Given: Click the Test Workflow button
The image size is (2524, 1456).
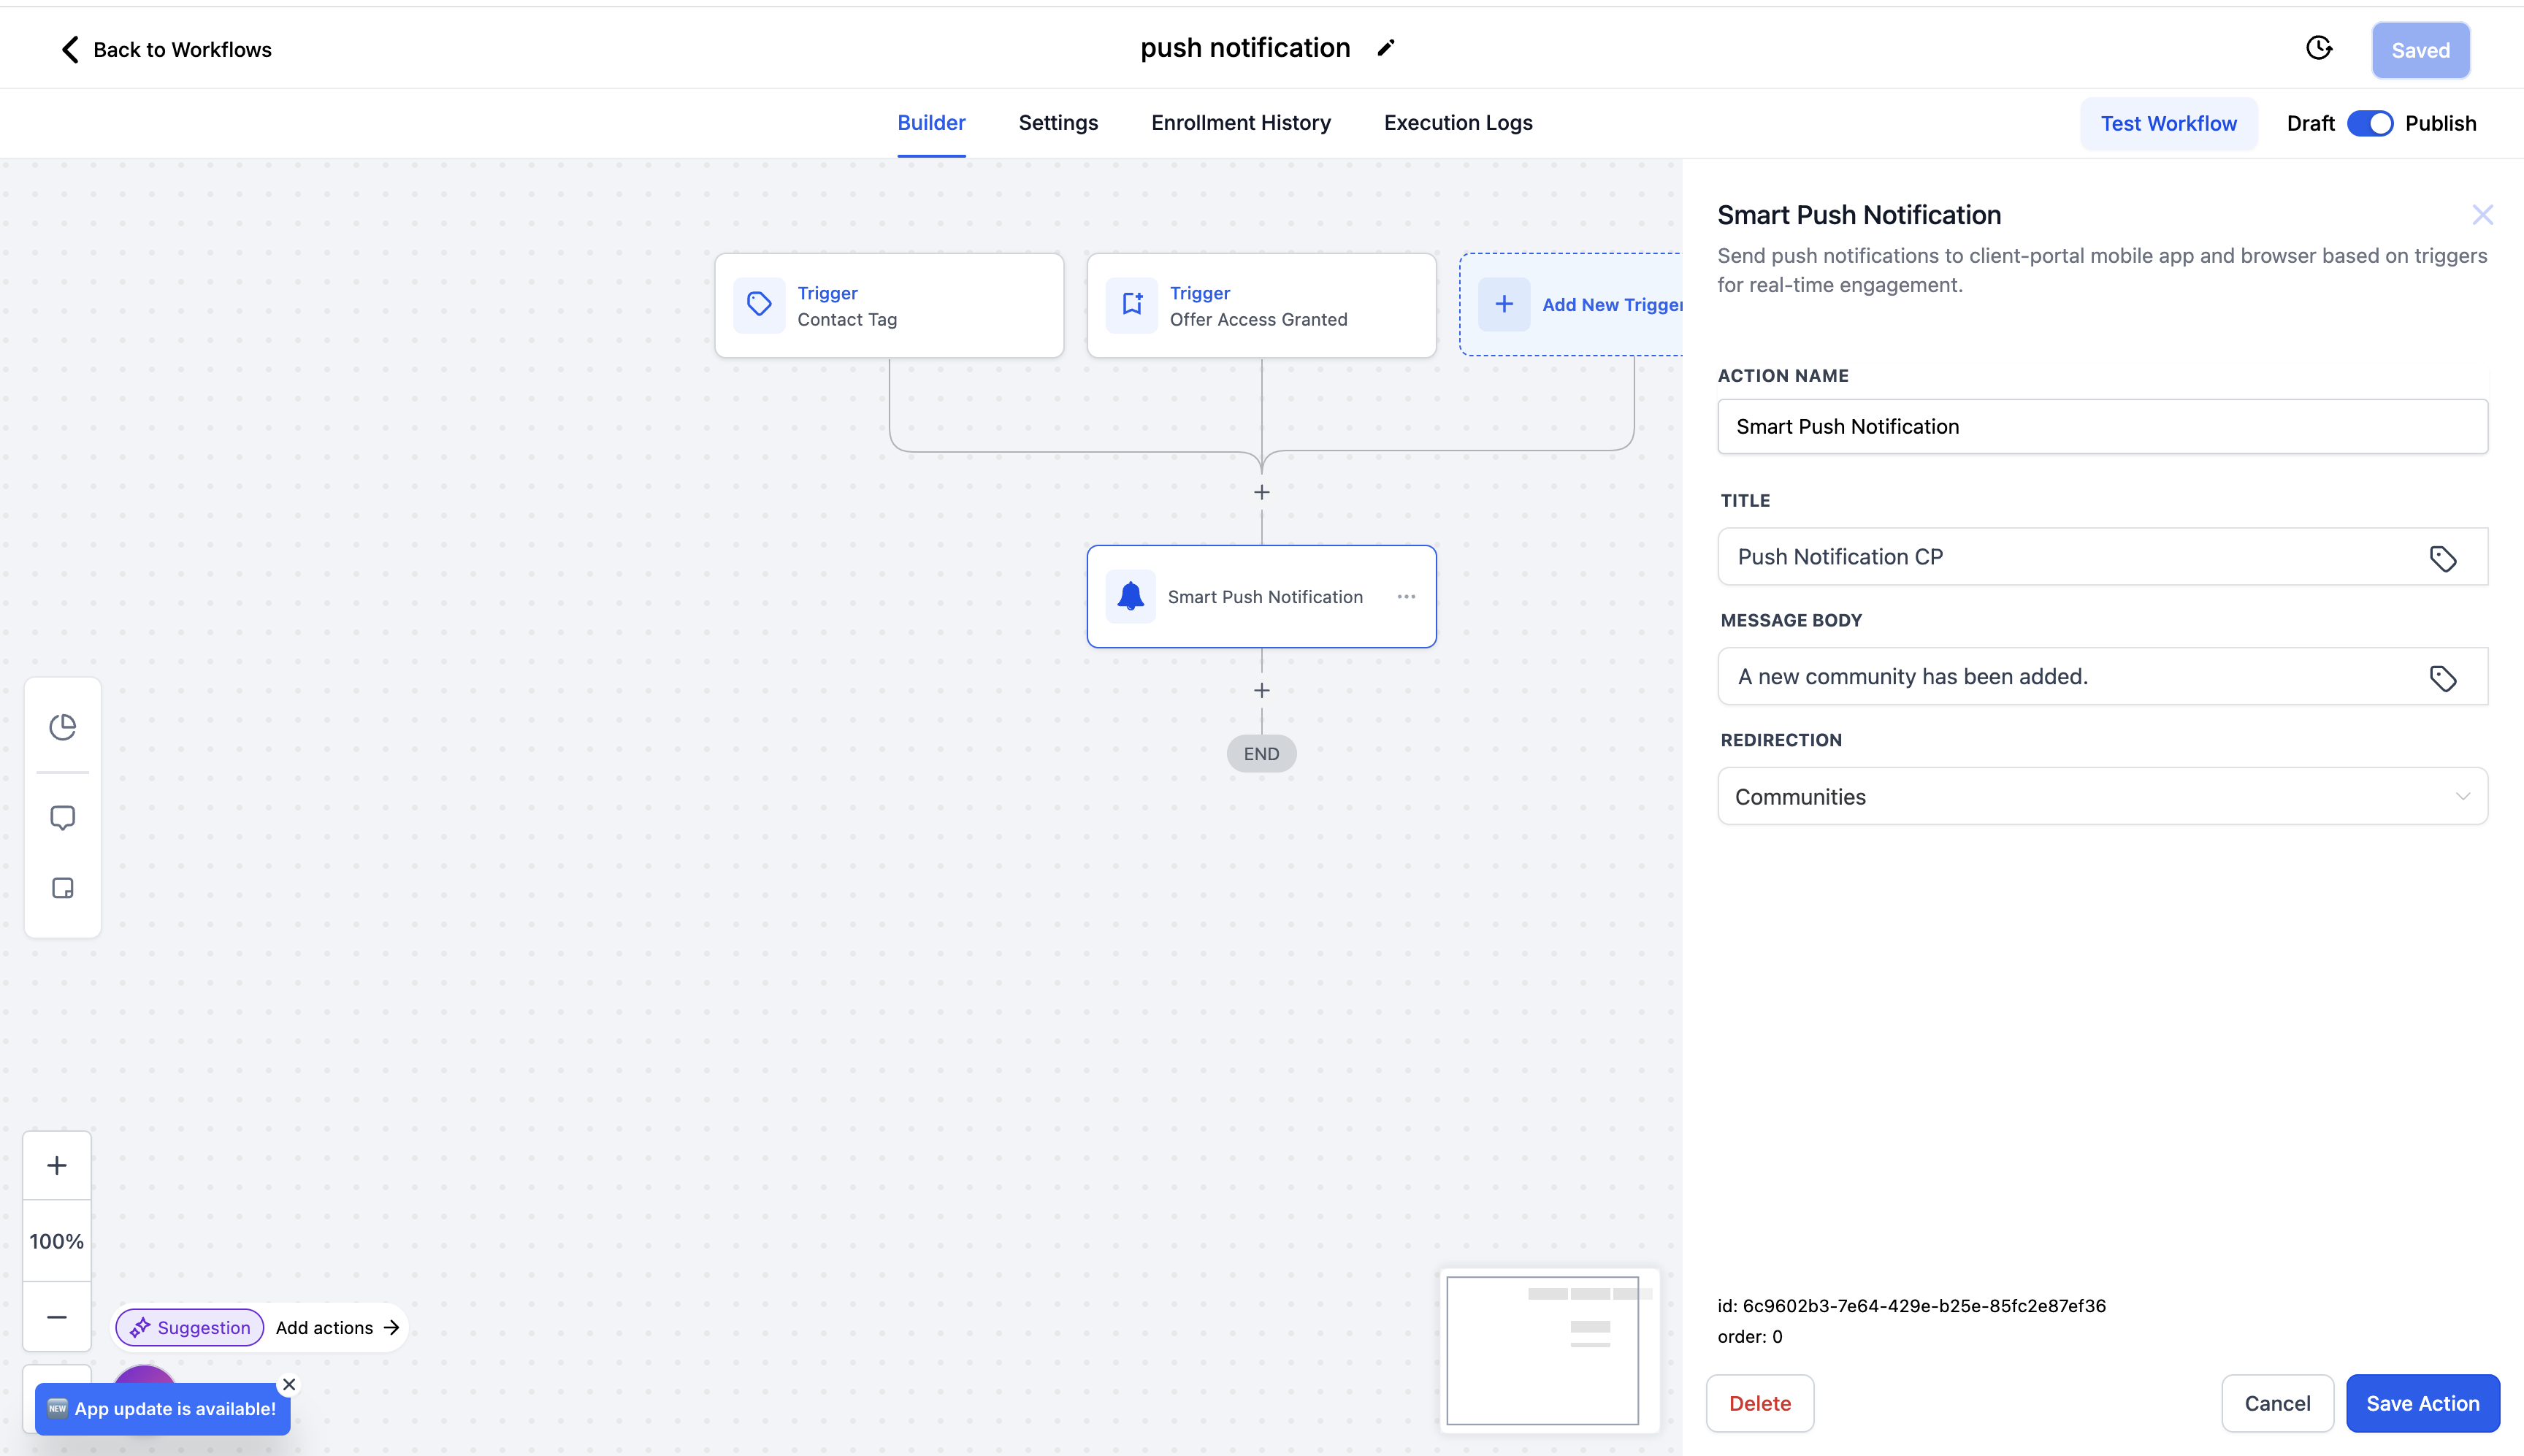Looking at the screenshot, I should point(2168,123).
